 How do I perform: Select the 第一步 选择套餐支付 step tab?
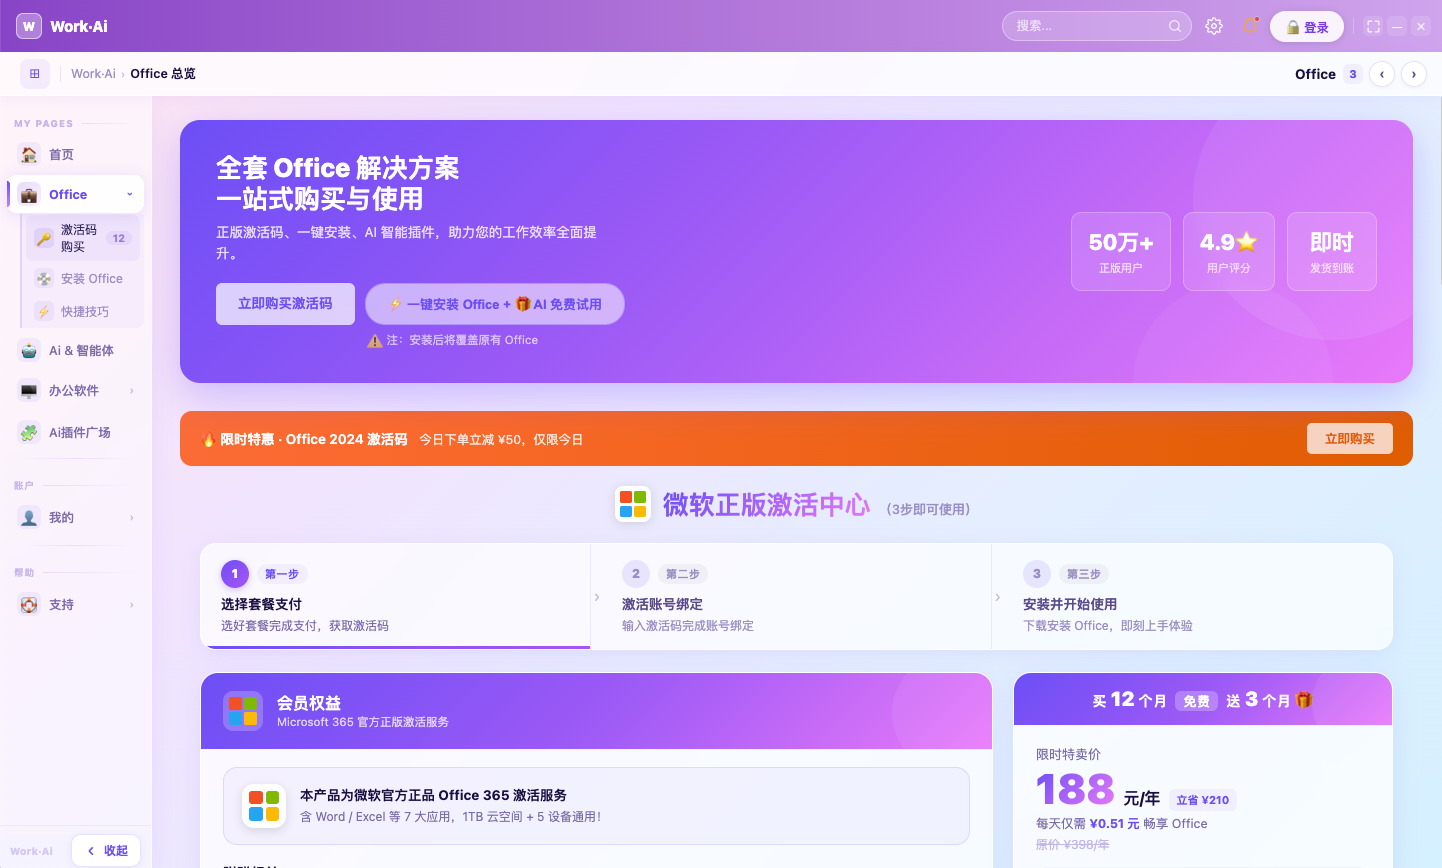(x=396, y=597)
